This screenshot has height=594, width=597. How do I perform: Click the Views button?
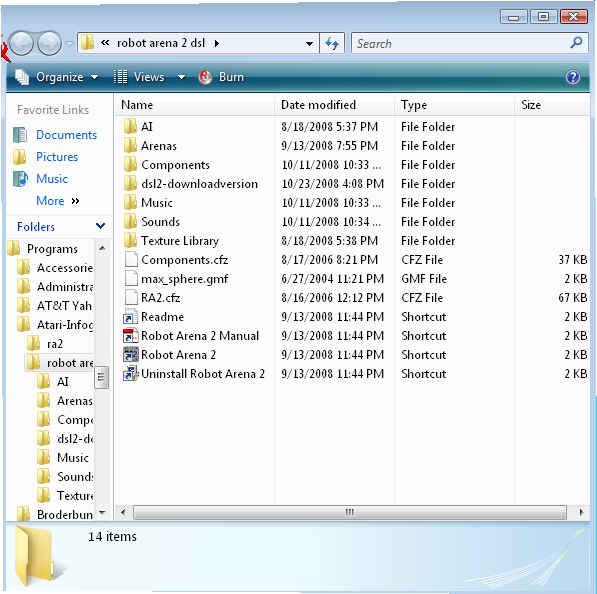139,77
